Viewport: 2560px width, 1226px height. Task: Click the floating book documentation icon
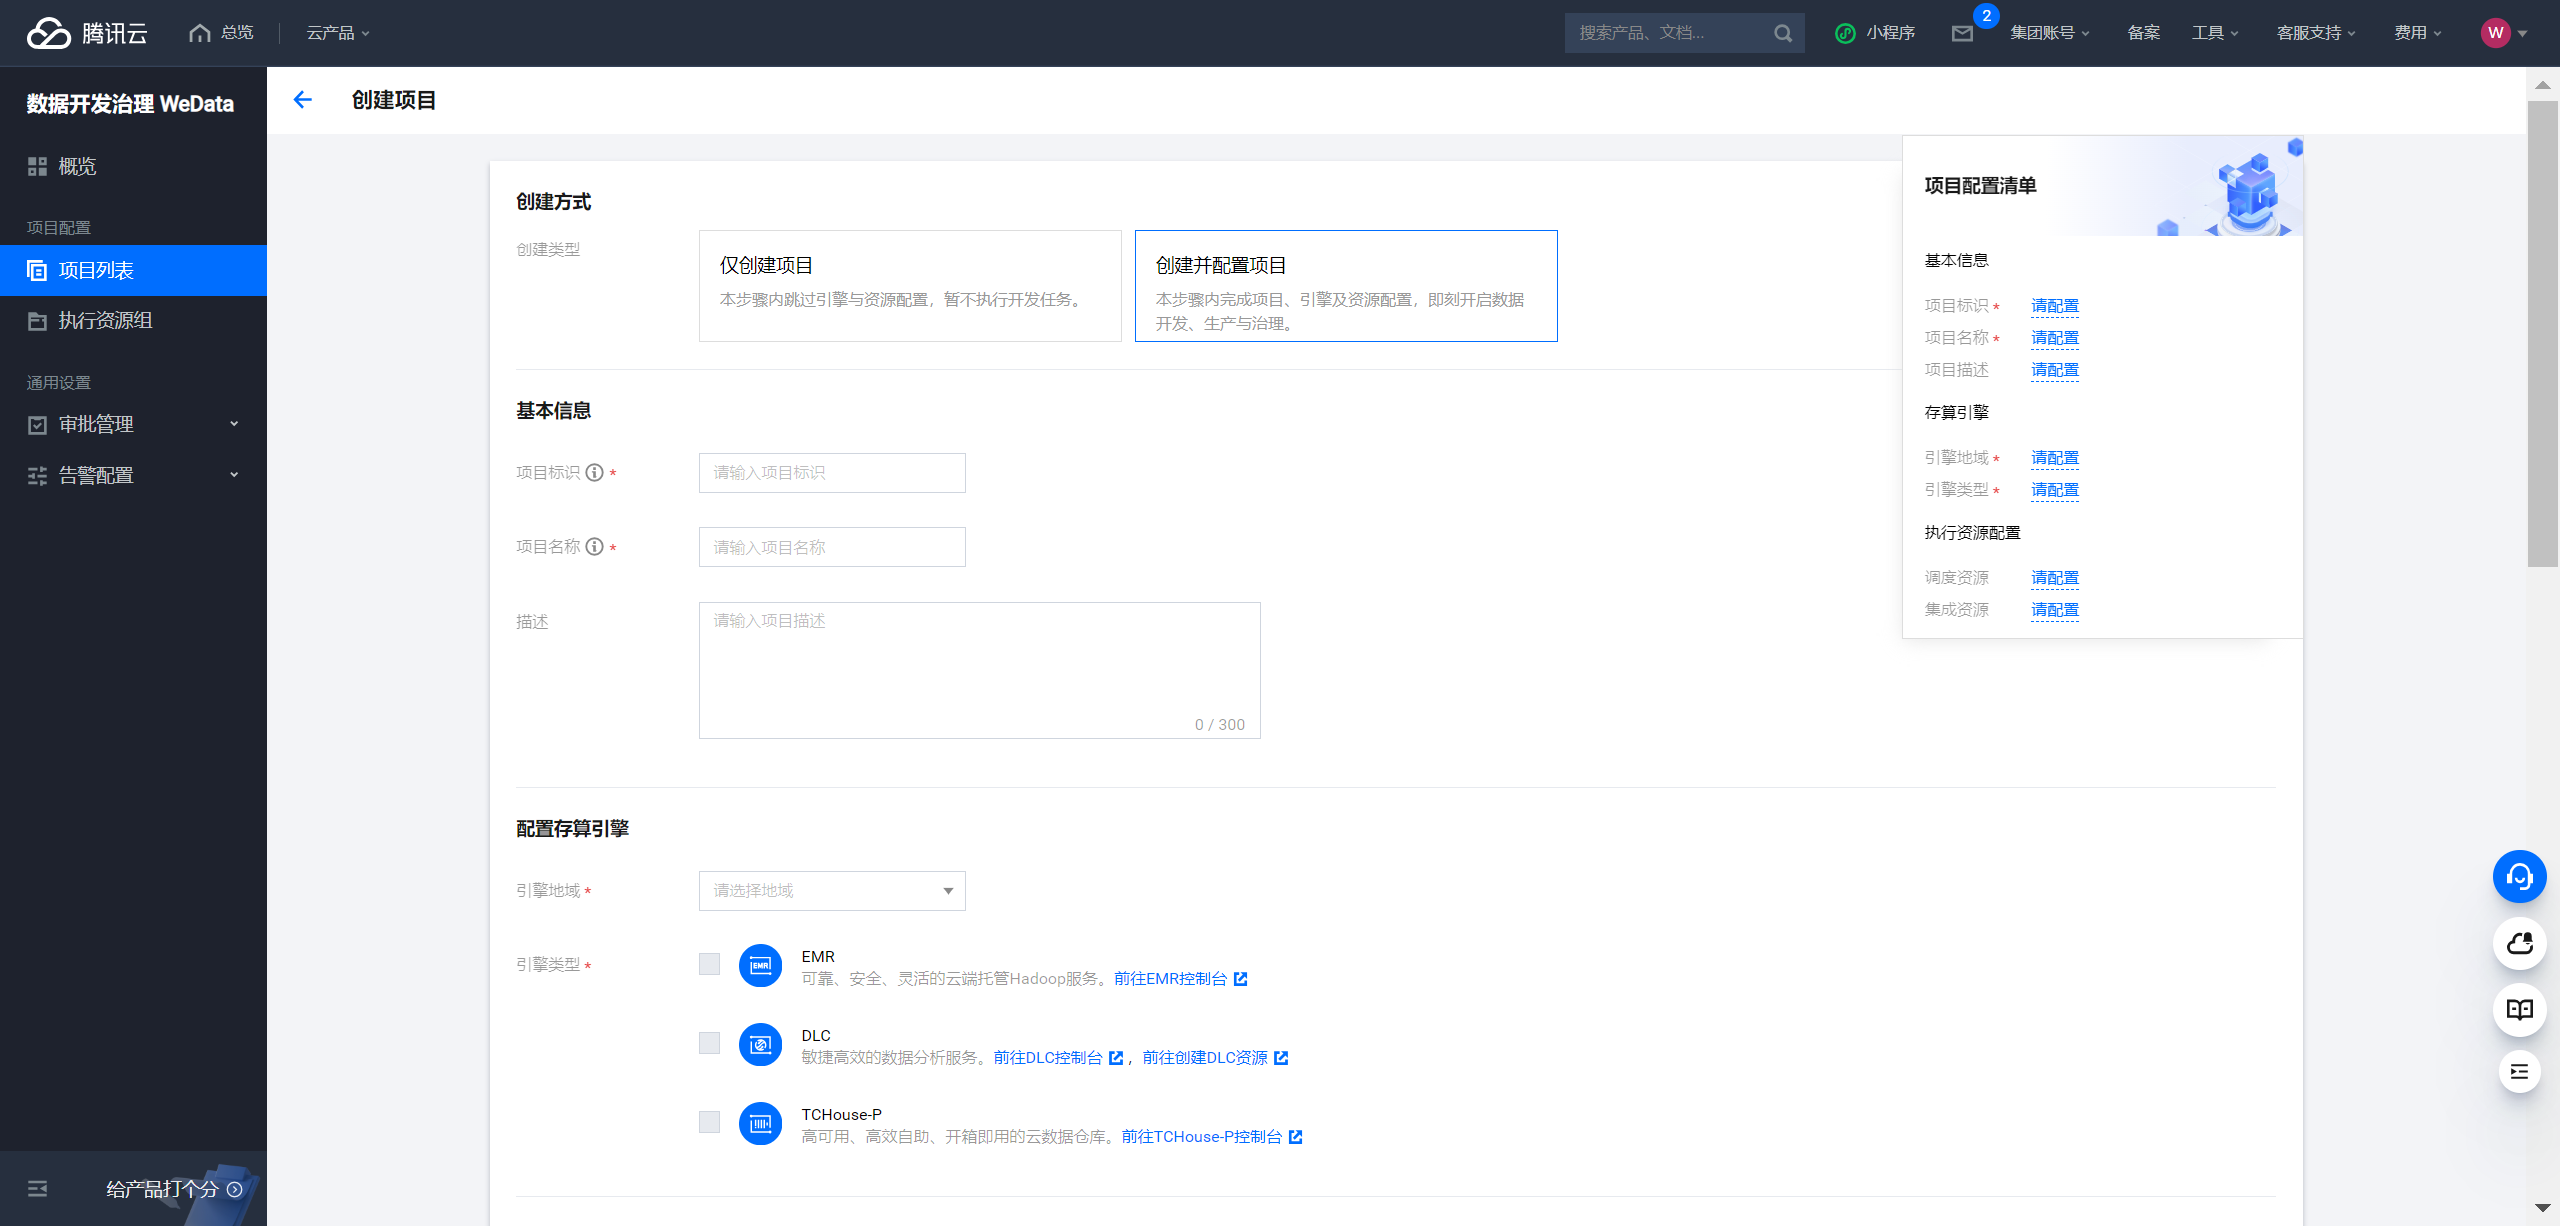(2519, 1009)
